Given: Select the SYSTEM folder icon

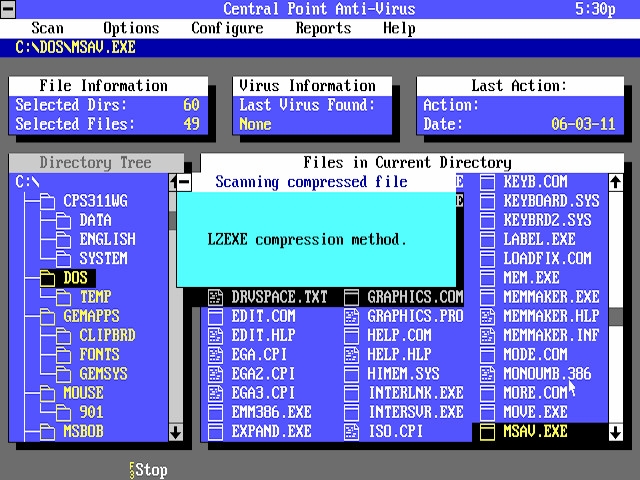Looking at the screenshot, I should [64, 259].
